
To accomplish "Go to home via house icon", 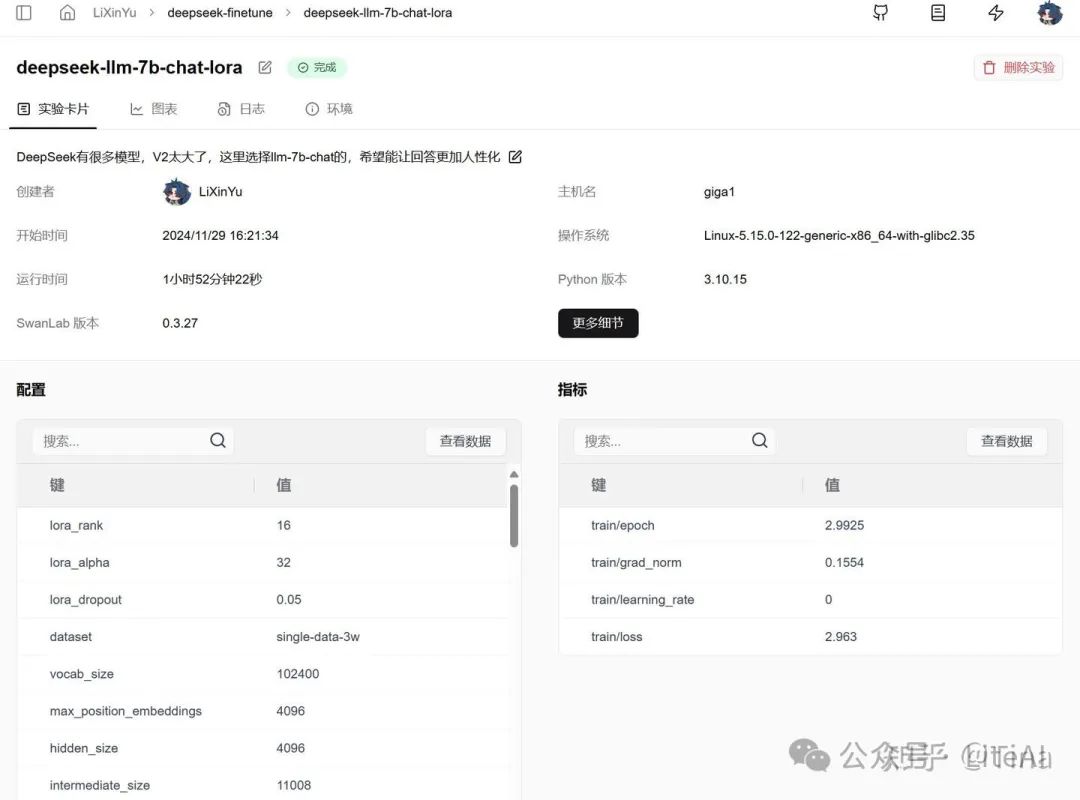I will [67, 12].
